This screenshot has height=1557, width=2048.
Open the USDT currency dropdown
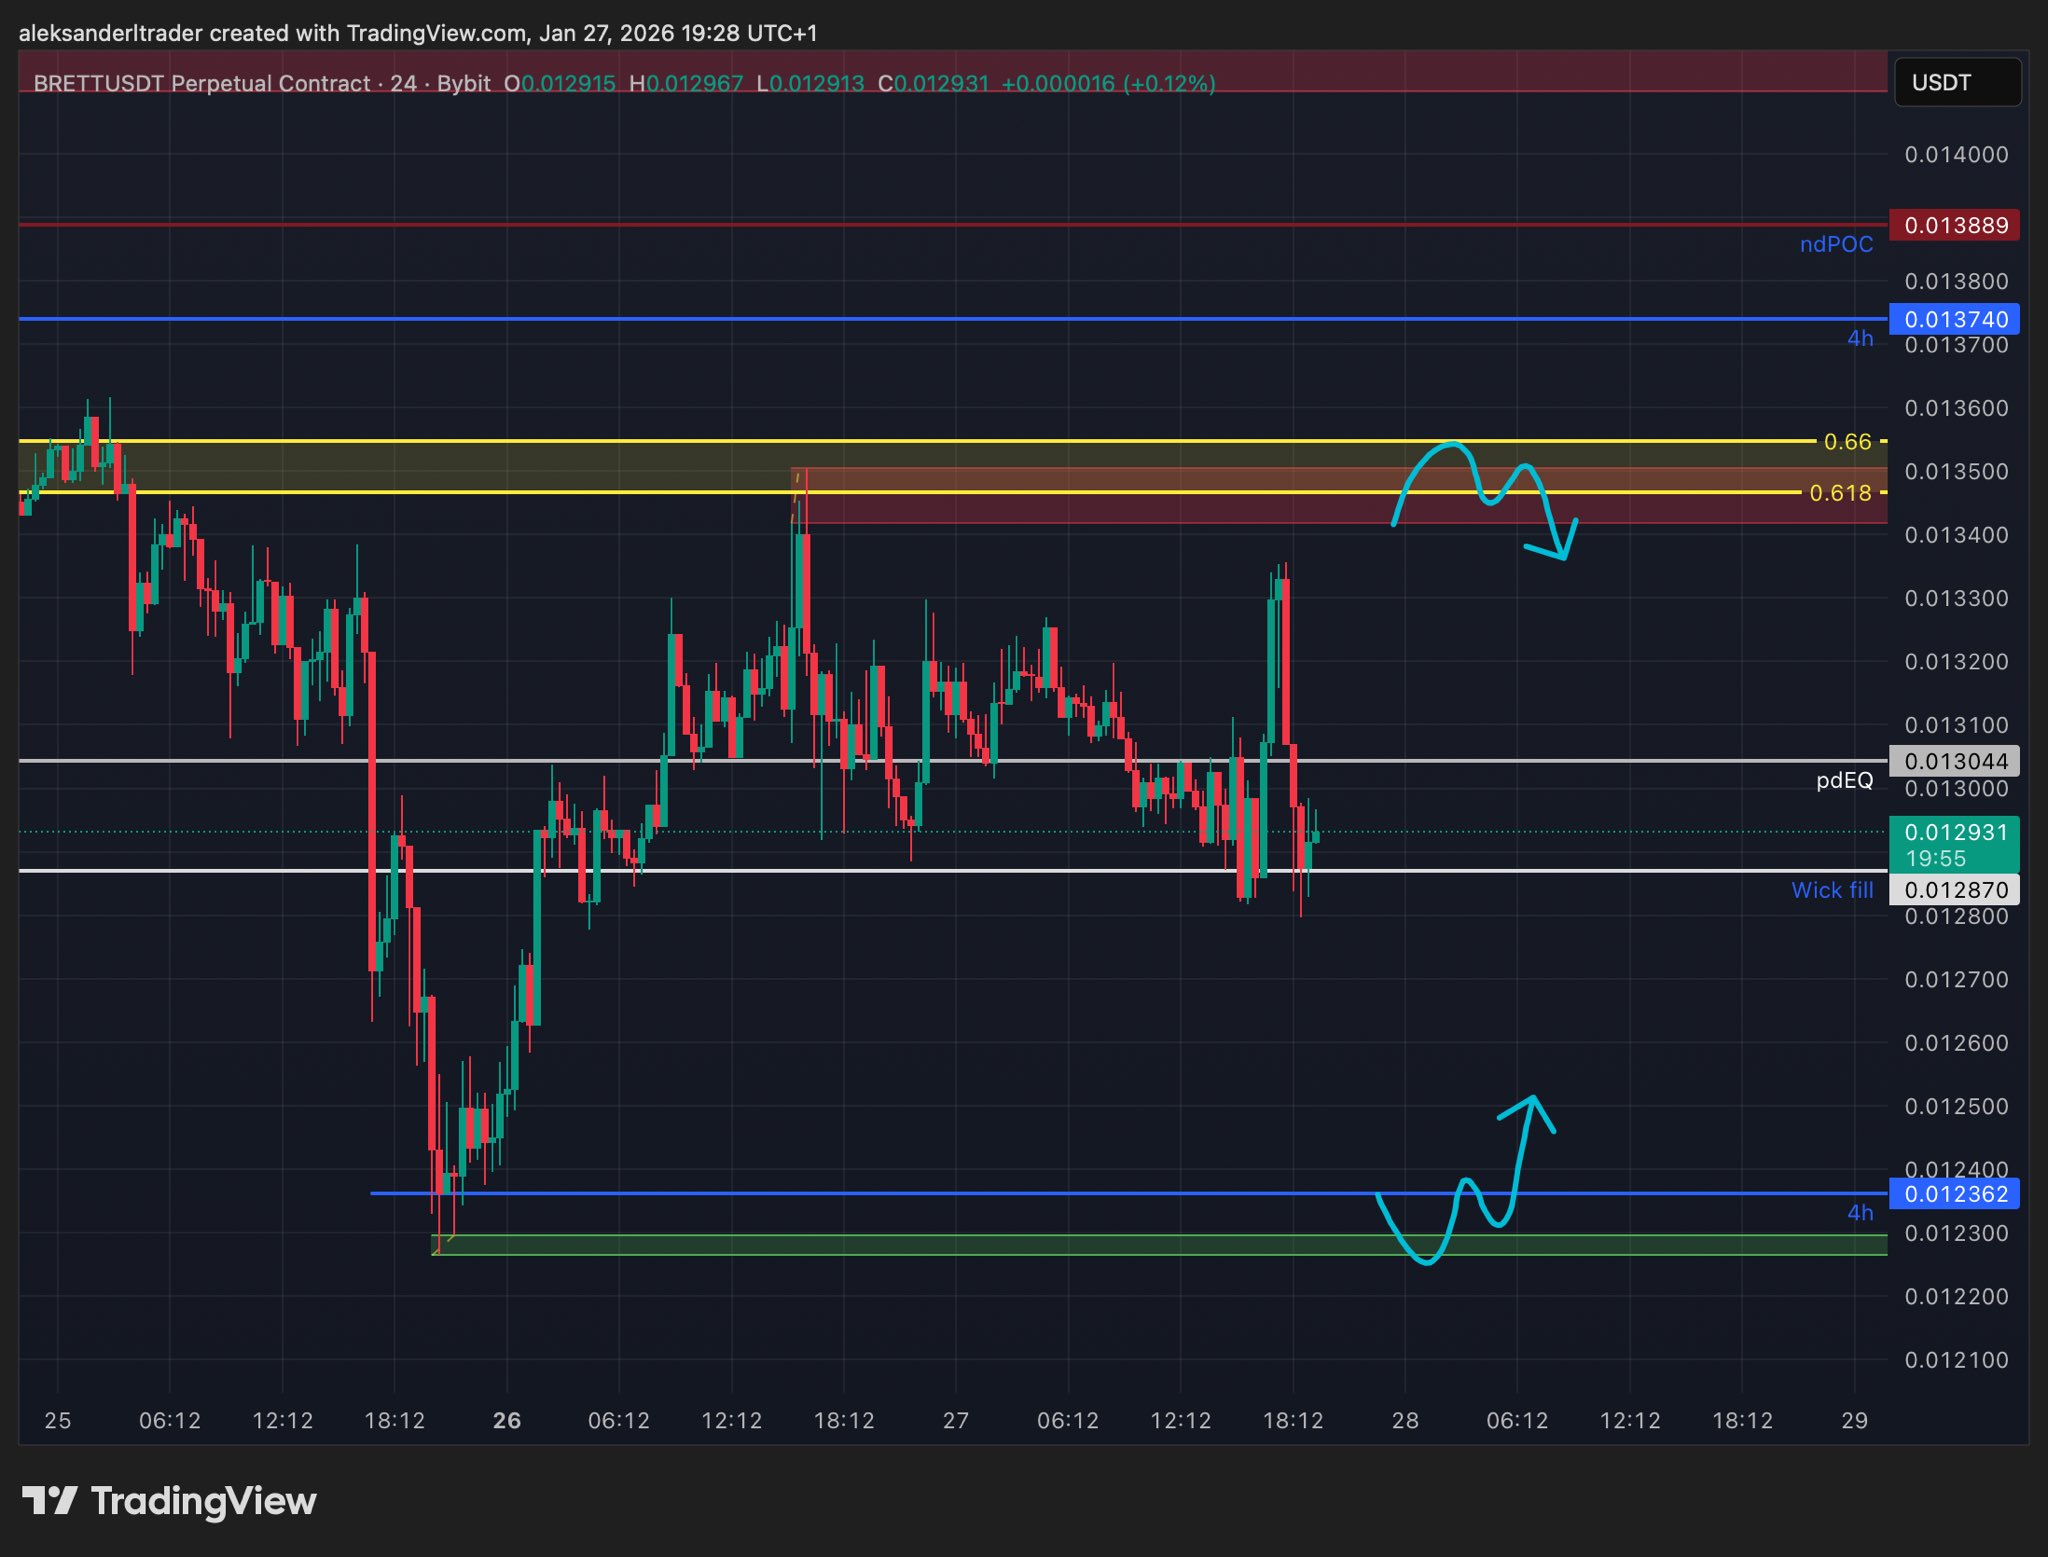click(1956, 82)
